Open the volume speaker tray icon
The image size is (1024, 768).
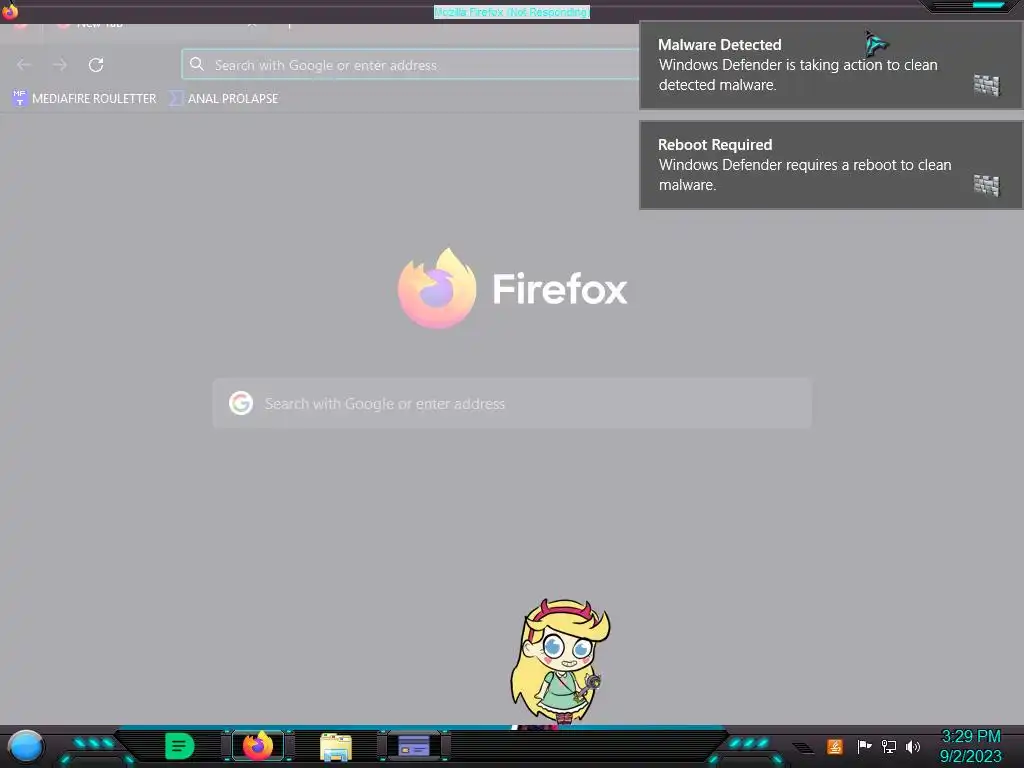pos(912,746)
